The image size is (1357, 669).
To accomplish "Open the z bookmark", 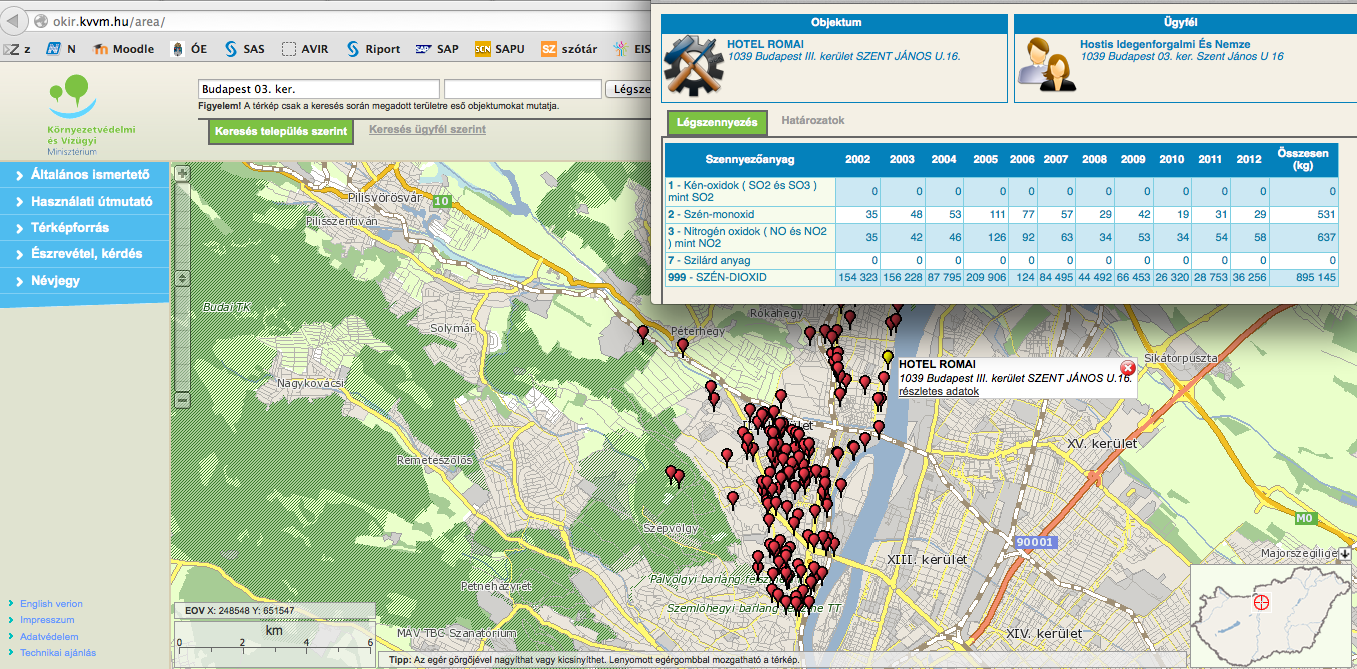I will (17, 48).
